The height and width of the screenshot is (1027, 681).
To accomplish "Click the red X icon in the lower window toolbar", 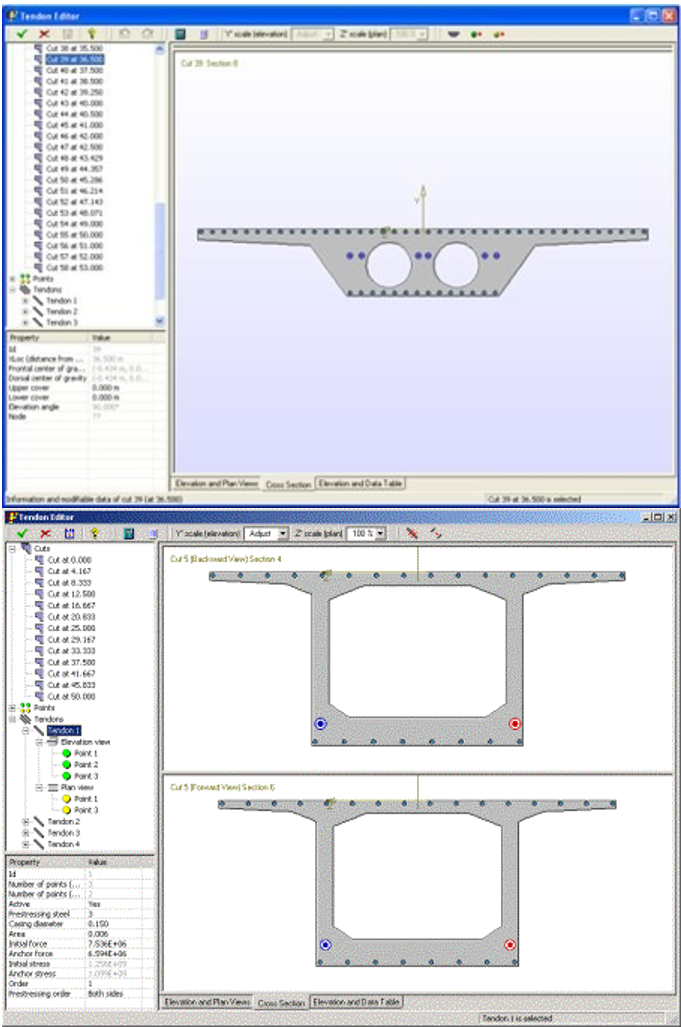I will (x=45, y=534).
